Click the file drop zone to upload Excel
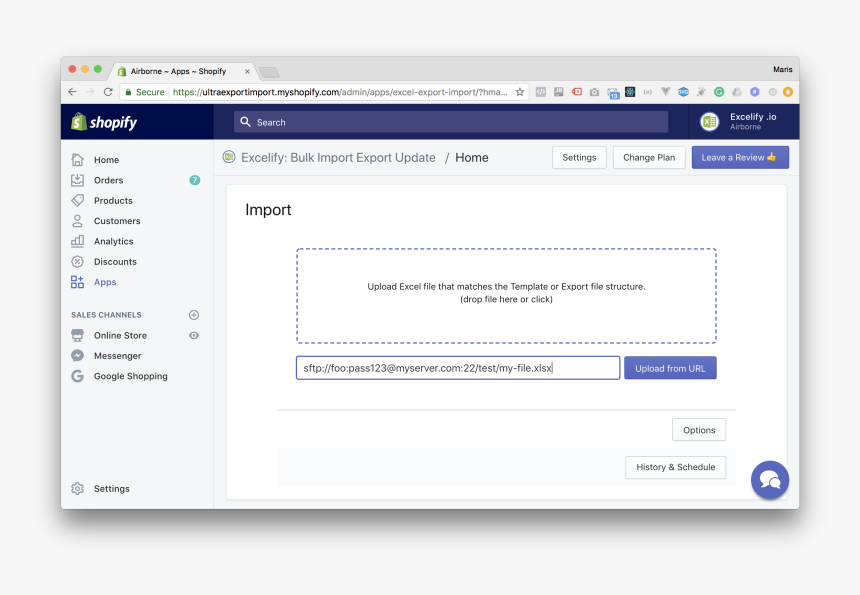This screenshot has width=860, height=595. 506,296
